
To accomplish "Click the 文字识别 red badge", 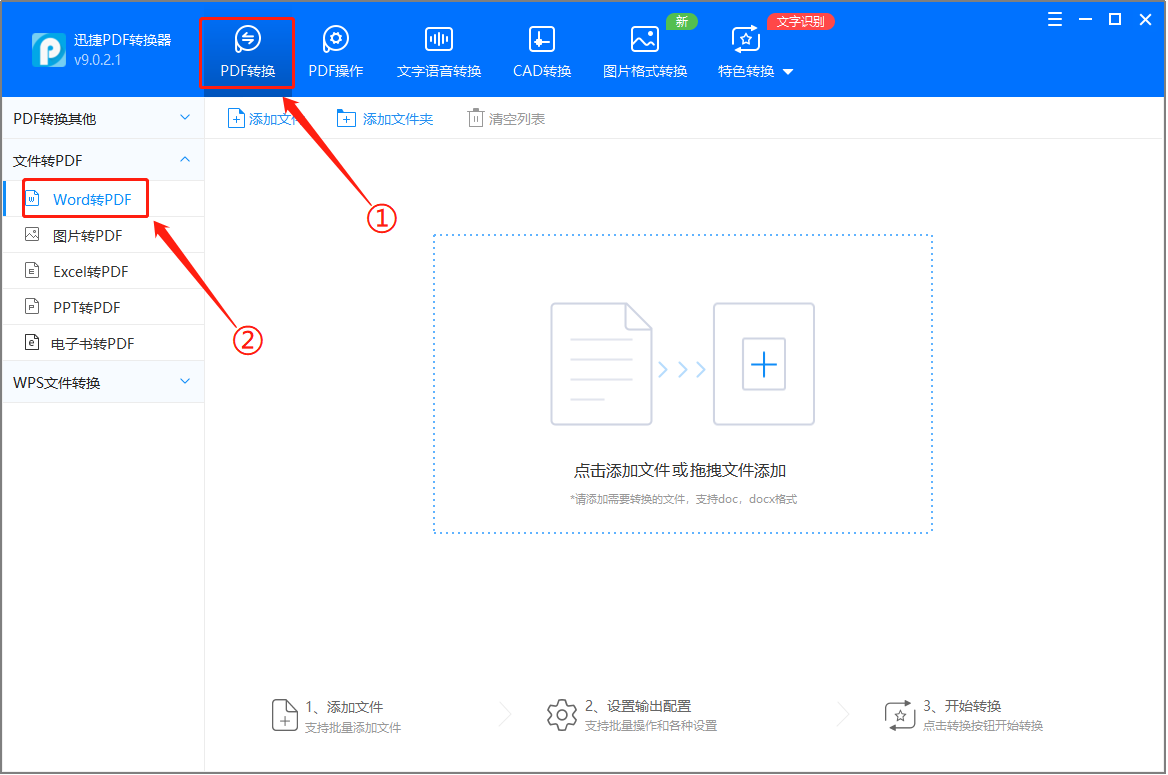I will click(x=800, y=22).
